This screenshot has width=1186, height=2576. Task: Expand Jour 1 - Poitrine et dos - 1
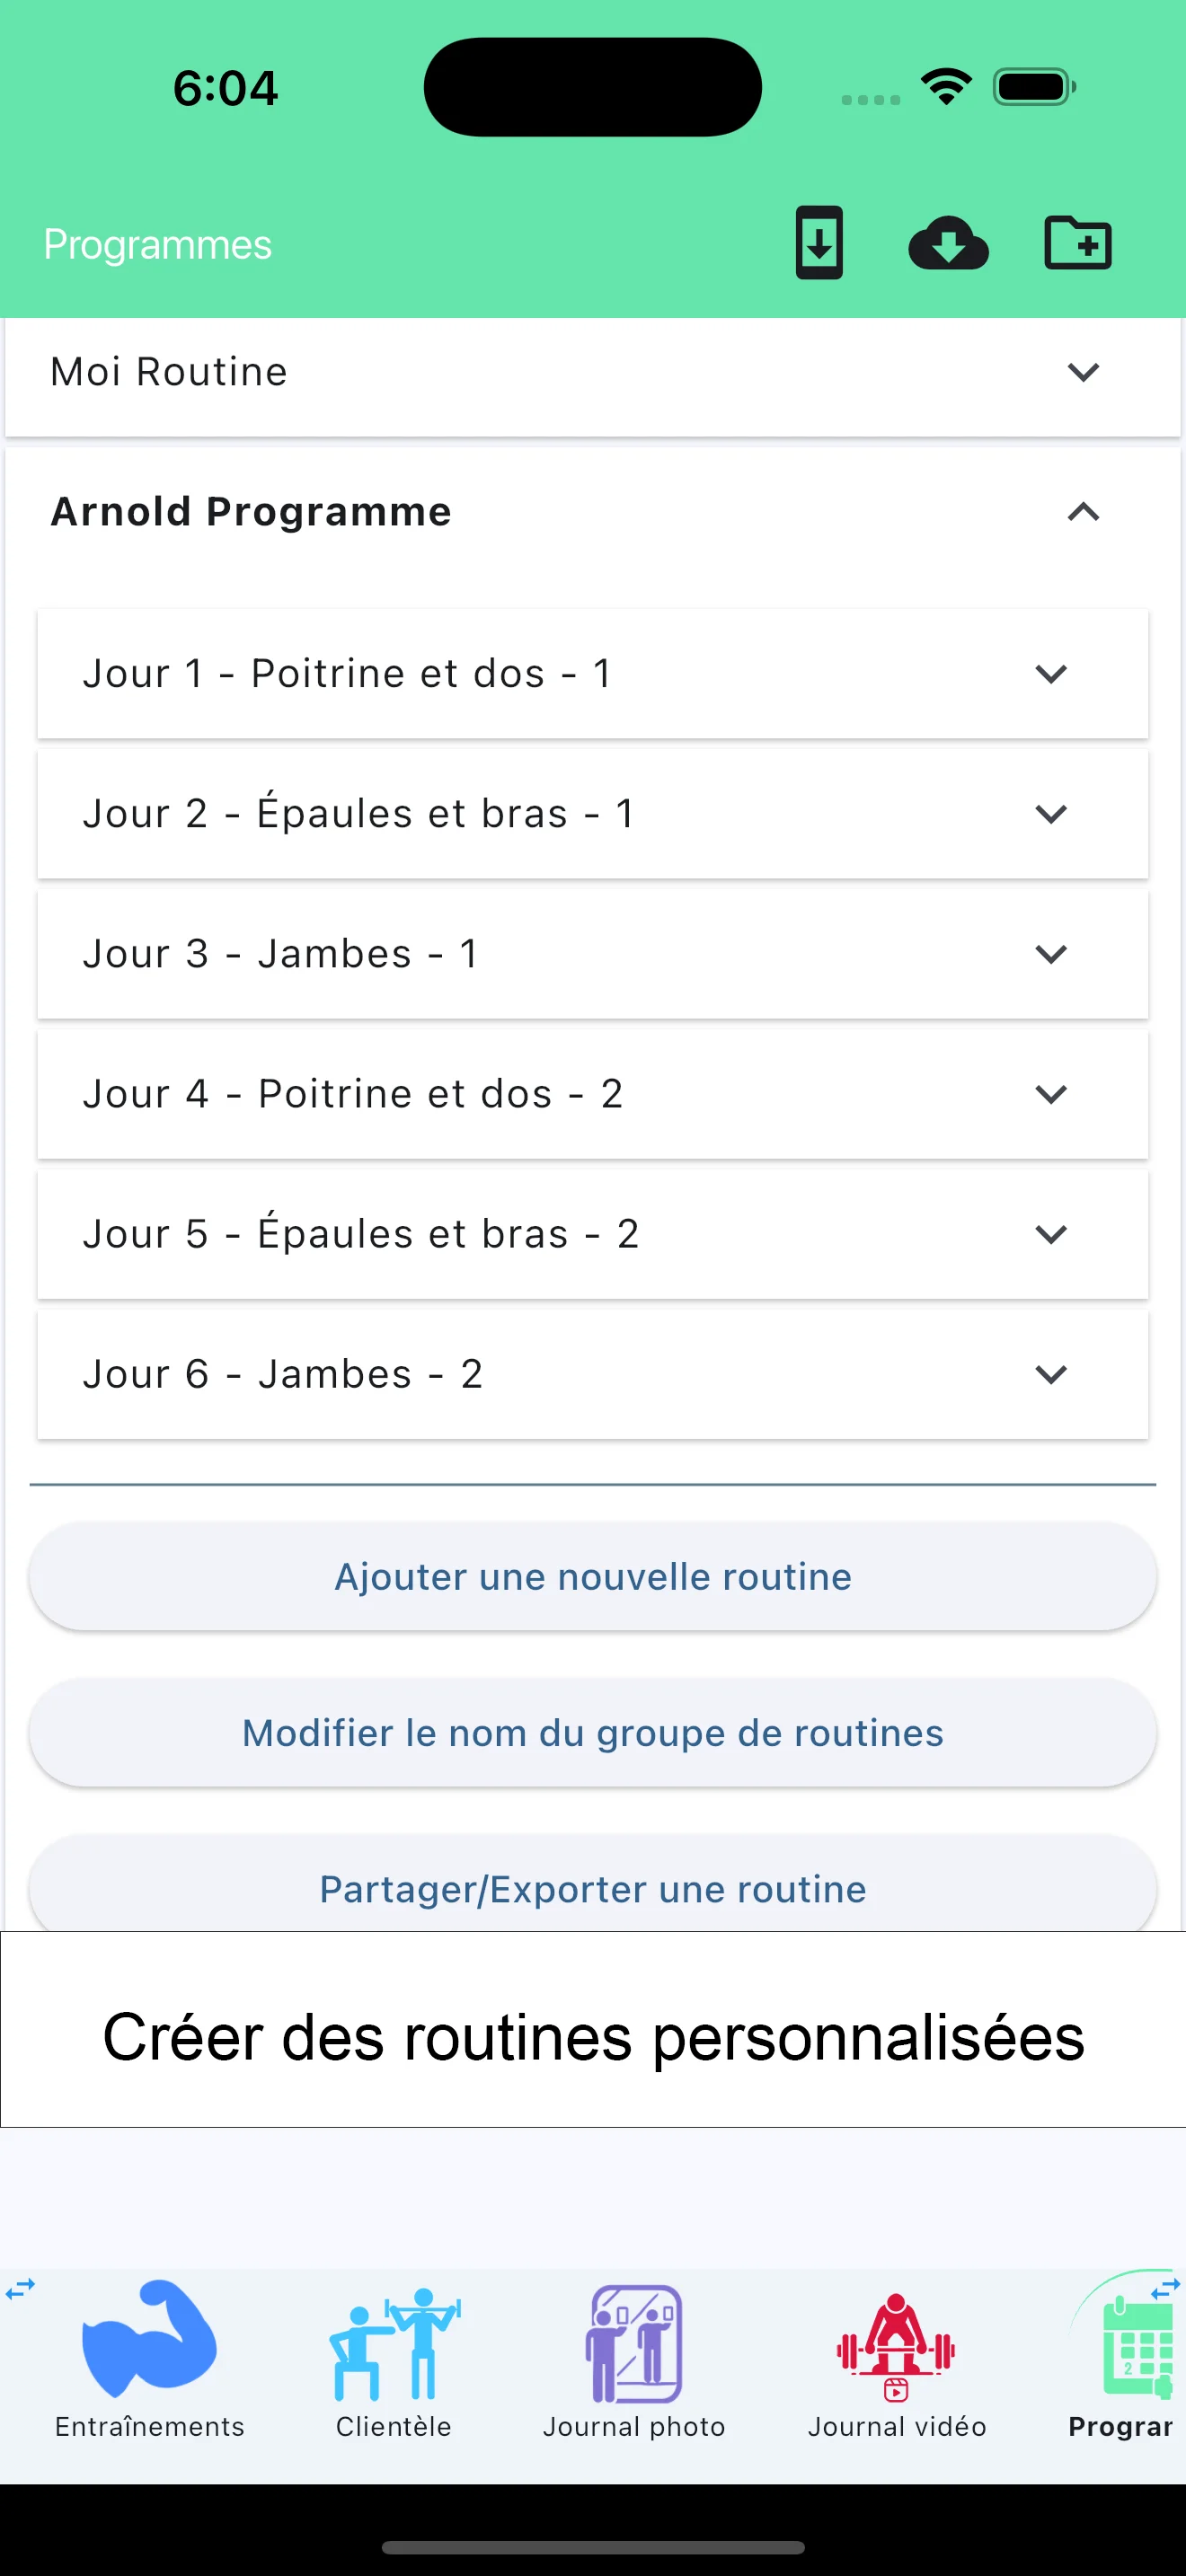[x=1051, y=674]
